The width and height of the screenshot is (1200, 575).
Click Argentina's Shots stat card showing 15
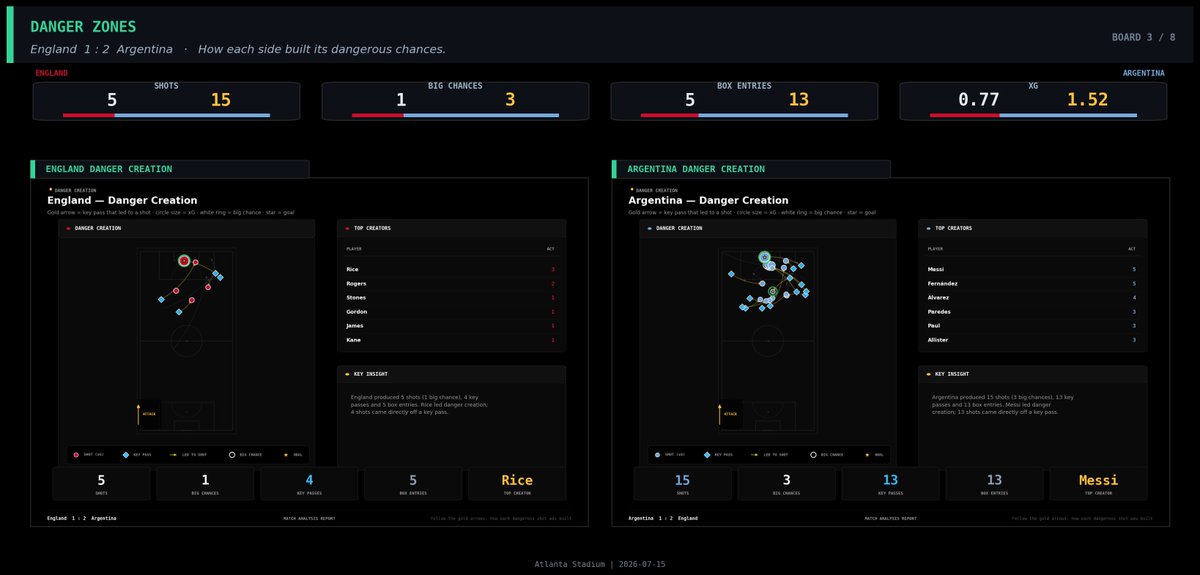(x=682, y=484)
